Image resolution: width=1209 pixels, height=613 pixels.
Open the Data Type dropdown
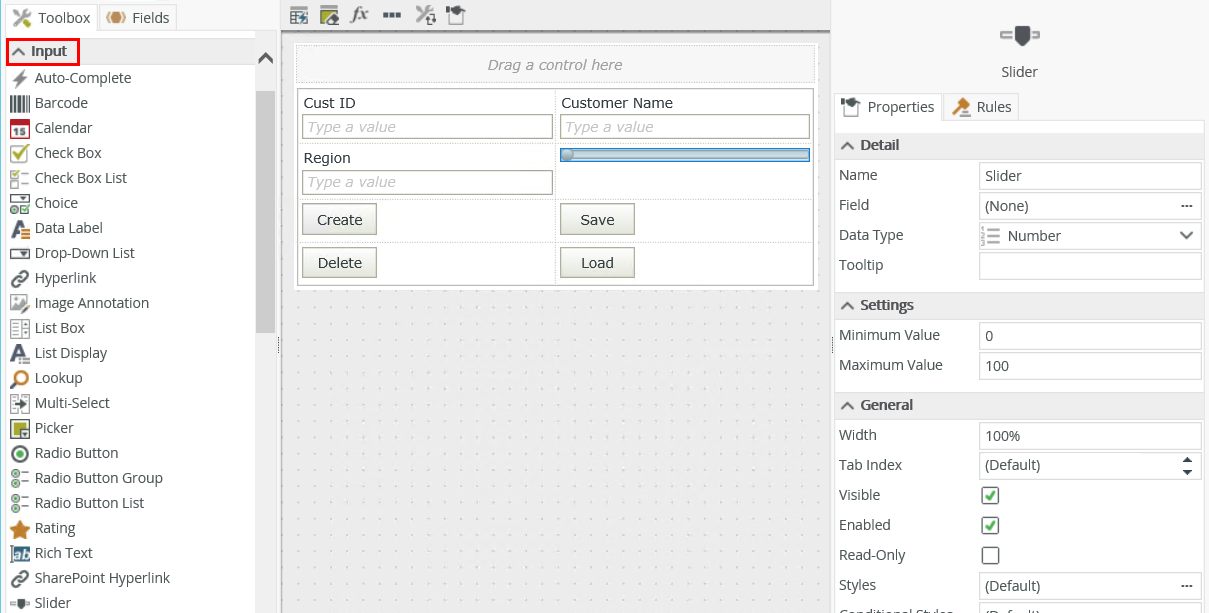point(1089,236)
